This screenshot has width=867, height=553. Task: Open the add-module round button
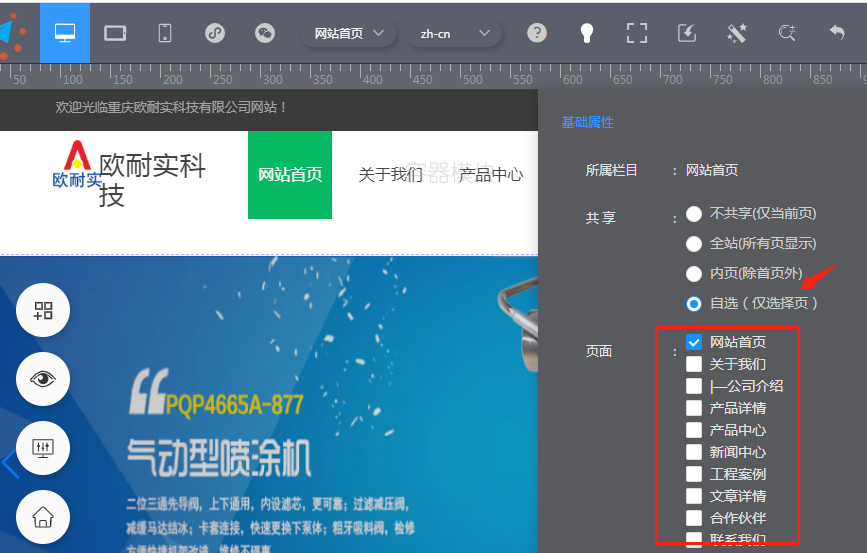pyautogui.click(x=43, y=310)
